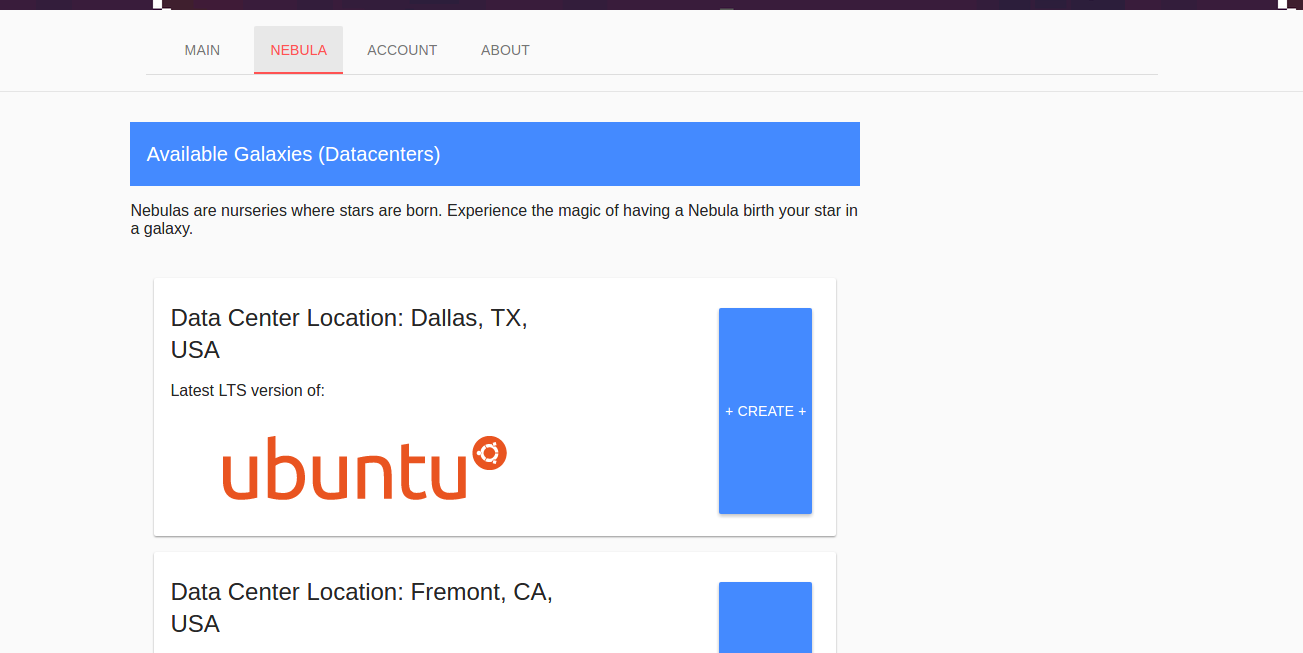Click the Dallas, TX data center title
Screen dimensions: 1303x653
click(x=349, y=334)
